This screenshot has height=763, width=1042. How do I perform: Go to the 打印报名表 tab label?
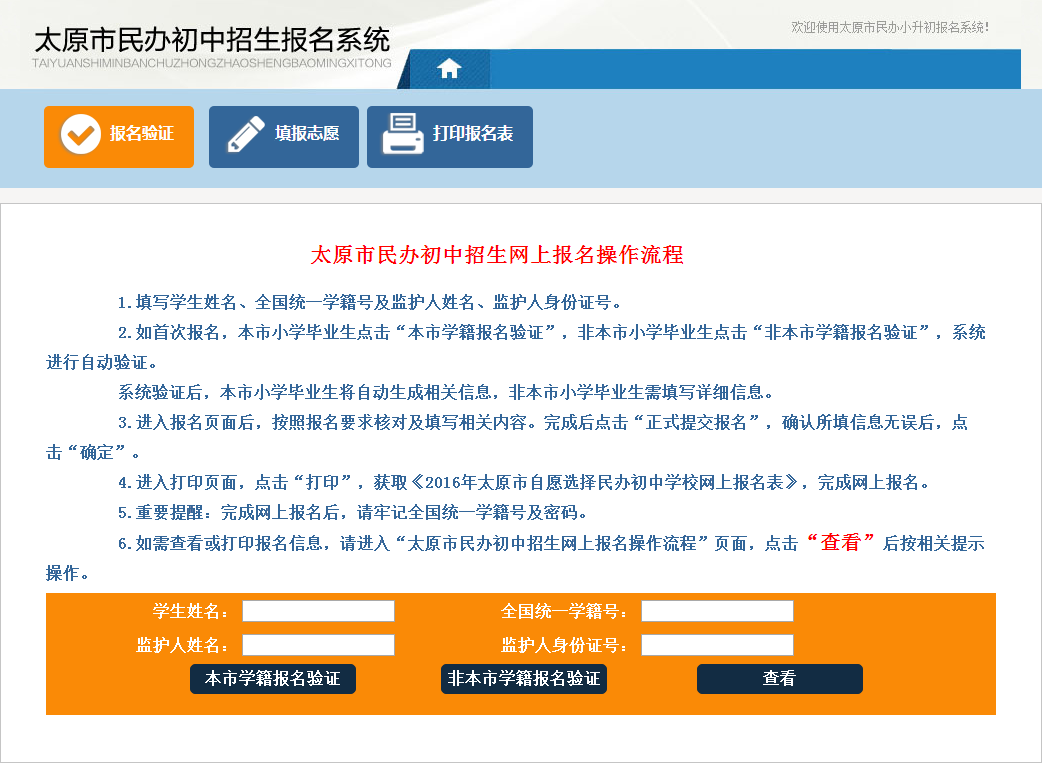point(473,134)
